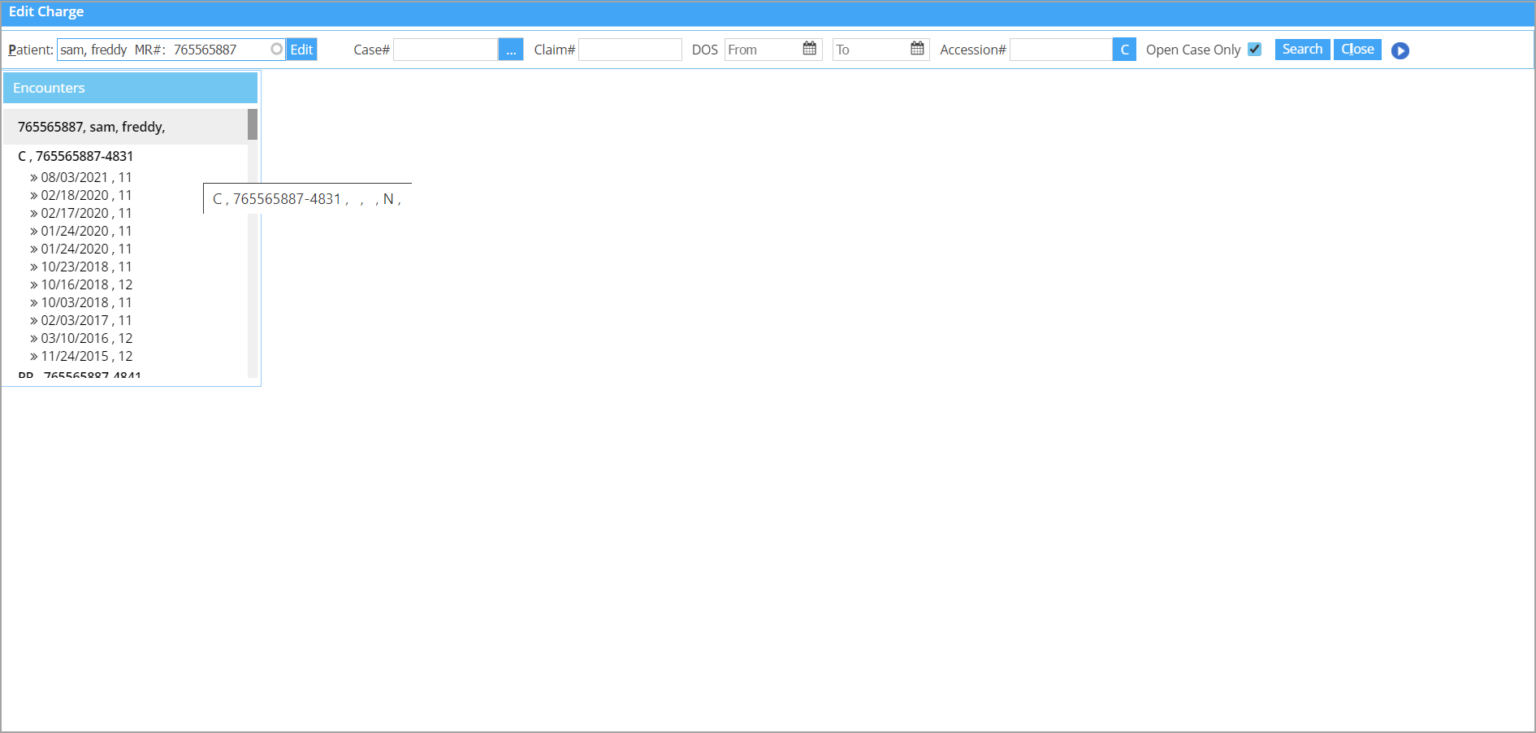Open the DOS From calendar picker
The width and height of the screenshot is (1536, 733).
[x=810, y=49]
